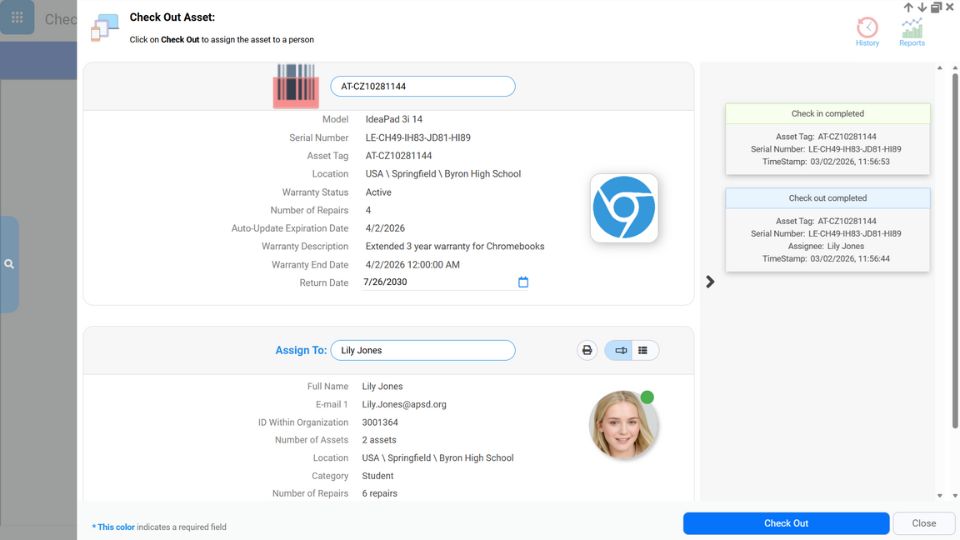
Task: Click the red barcode scan icon
Action: click(296, 86)
